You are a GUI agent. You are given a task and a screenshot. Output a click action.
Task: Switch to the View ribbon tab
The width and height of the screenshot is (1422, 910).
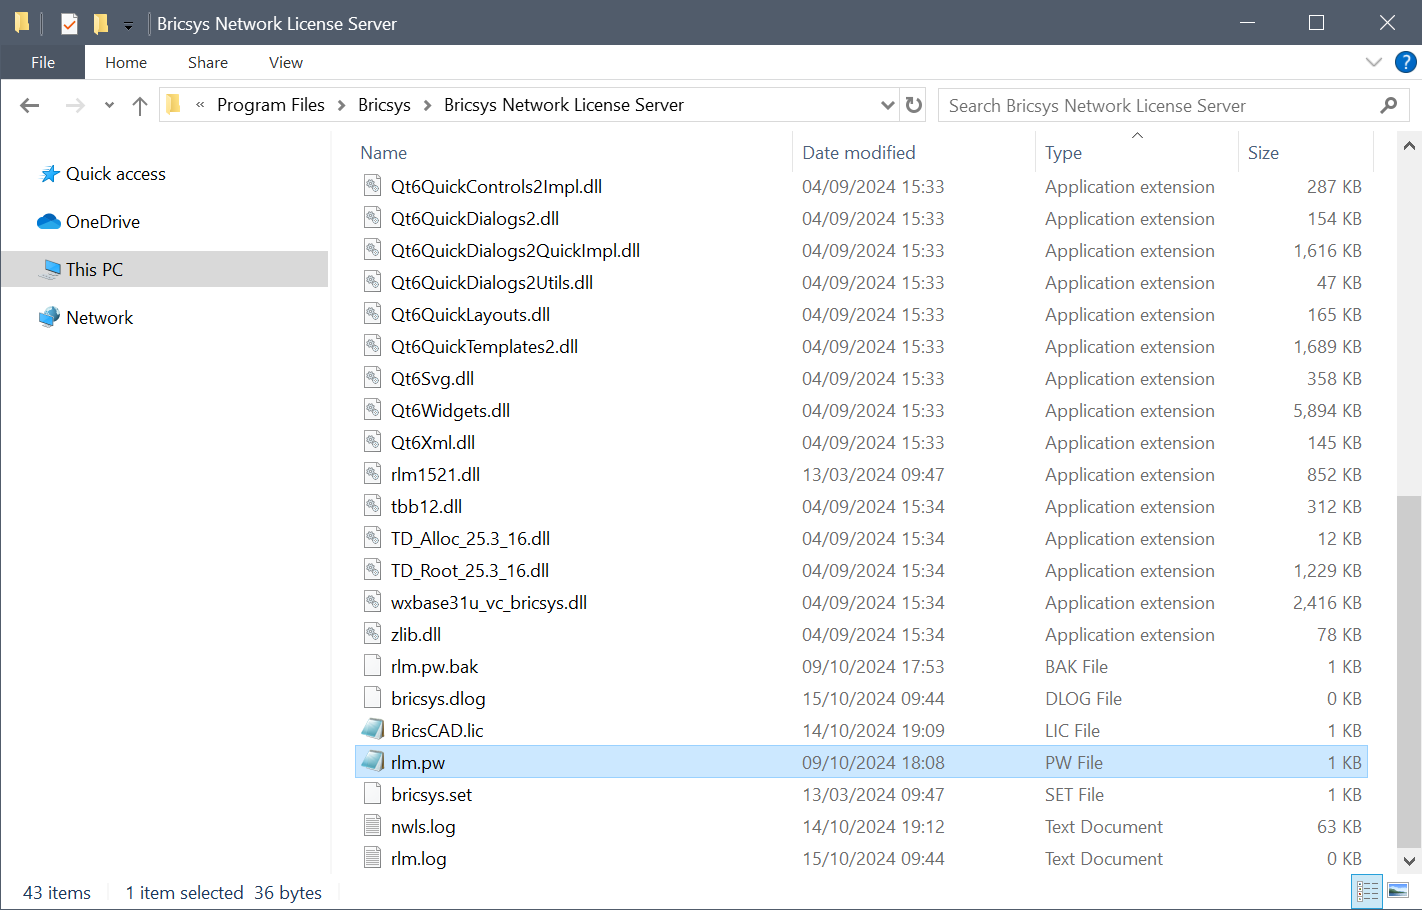285,62
